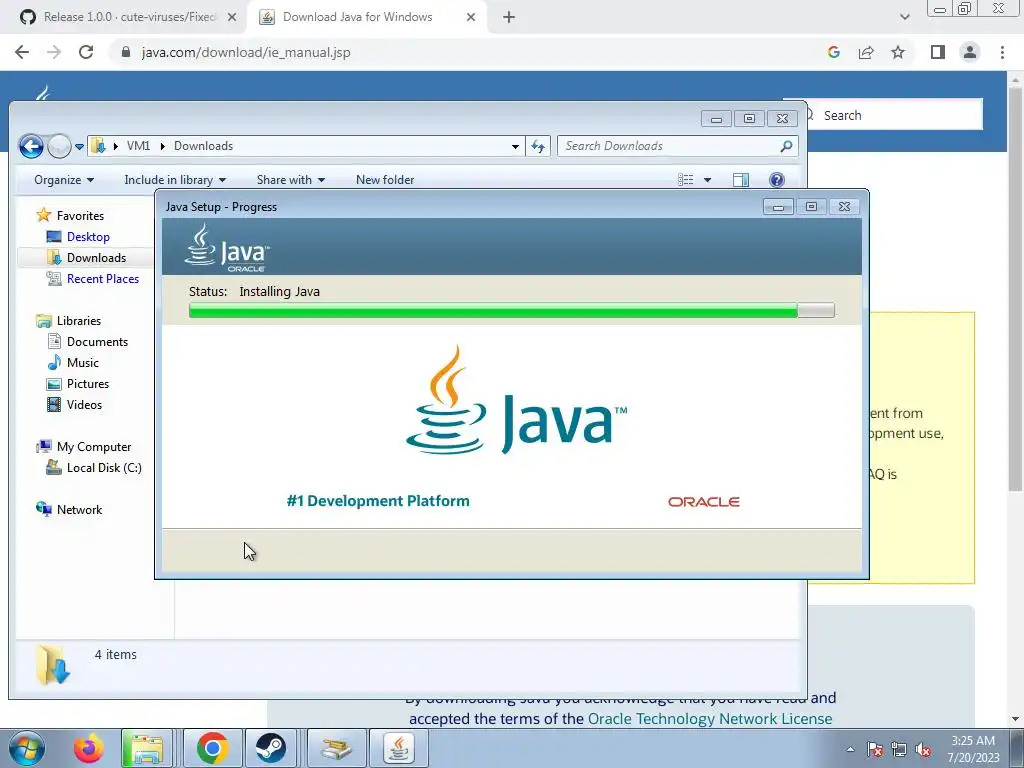Launch Firefox from the taskbar

[x=89, y=748]
